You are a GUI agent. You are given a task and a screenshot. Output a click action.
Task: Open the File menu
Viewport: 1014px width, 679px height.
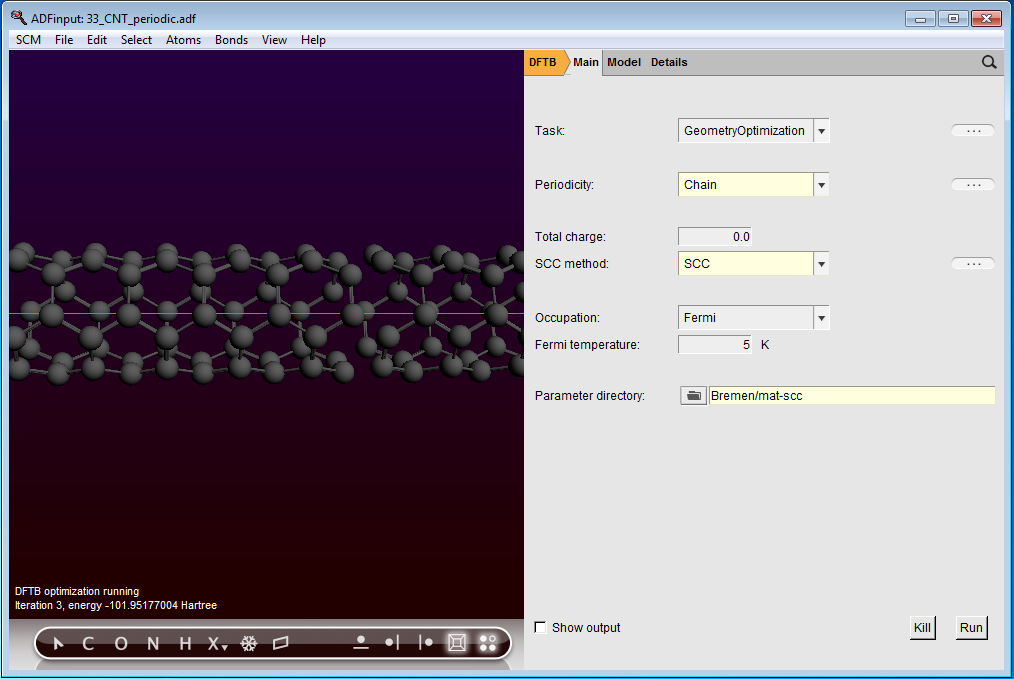point(64,40)
